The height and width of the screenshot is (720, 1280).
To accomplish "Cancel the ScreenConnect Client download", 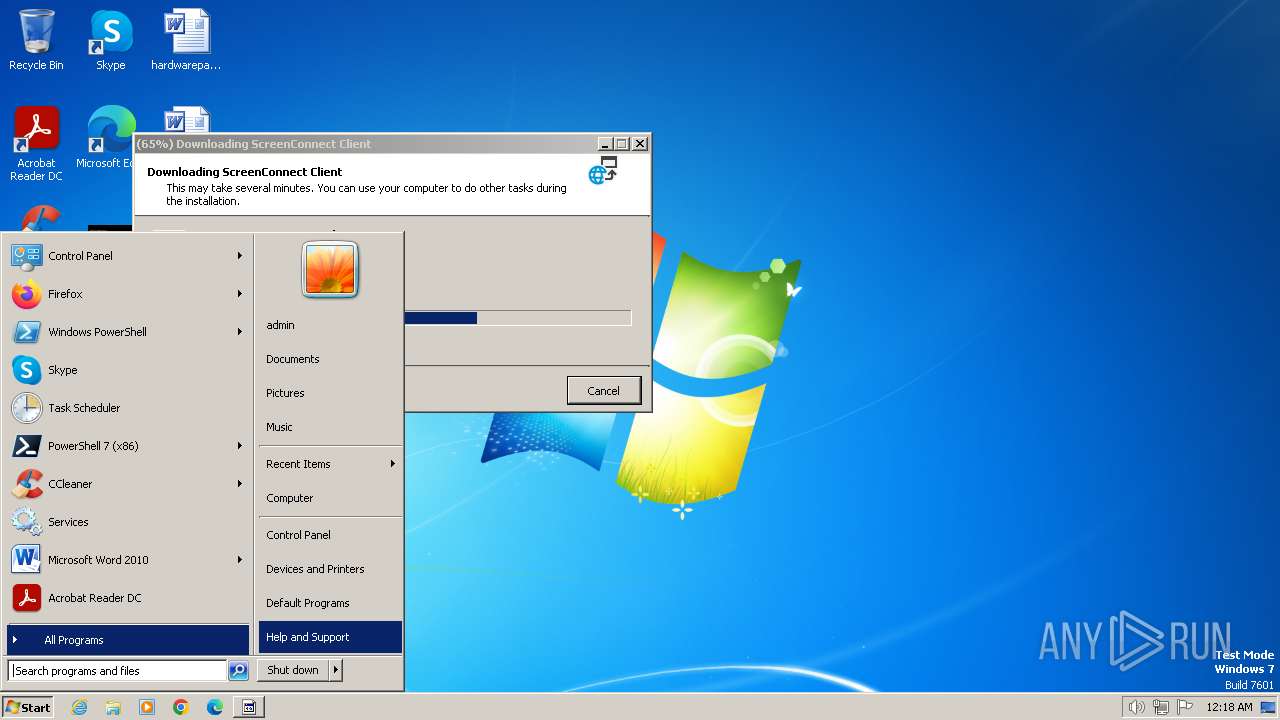I will (603, 391).
